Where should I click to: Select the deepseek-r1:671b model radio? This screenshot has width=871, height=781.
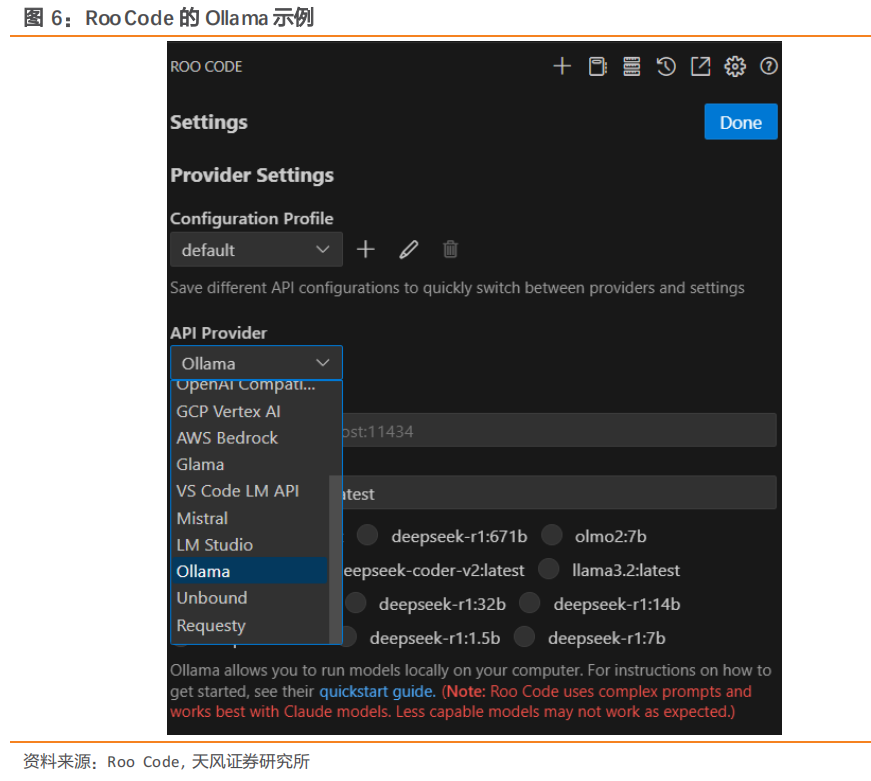click(367, 535)
